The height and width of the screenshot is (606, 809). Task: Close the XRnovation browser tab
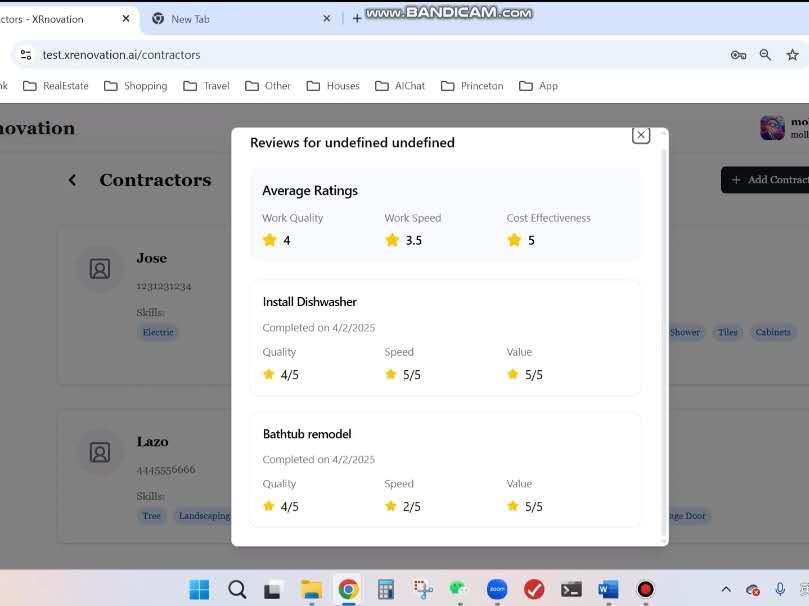[x=126, y=19]
